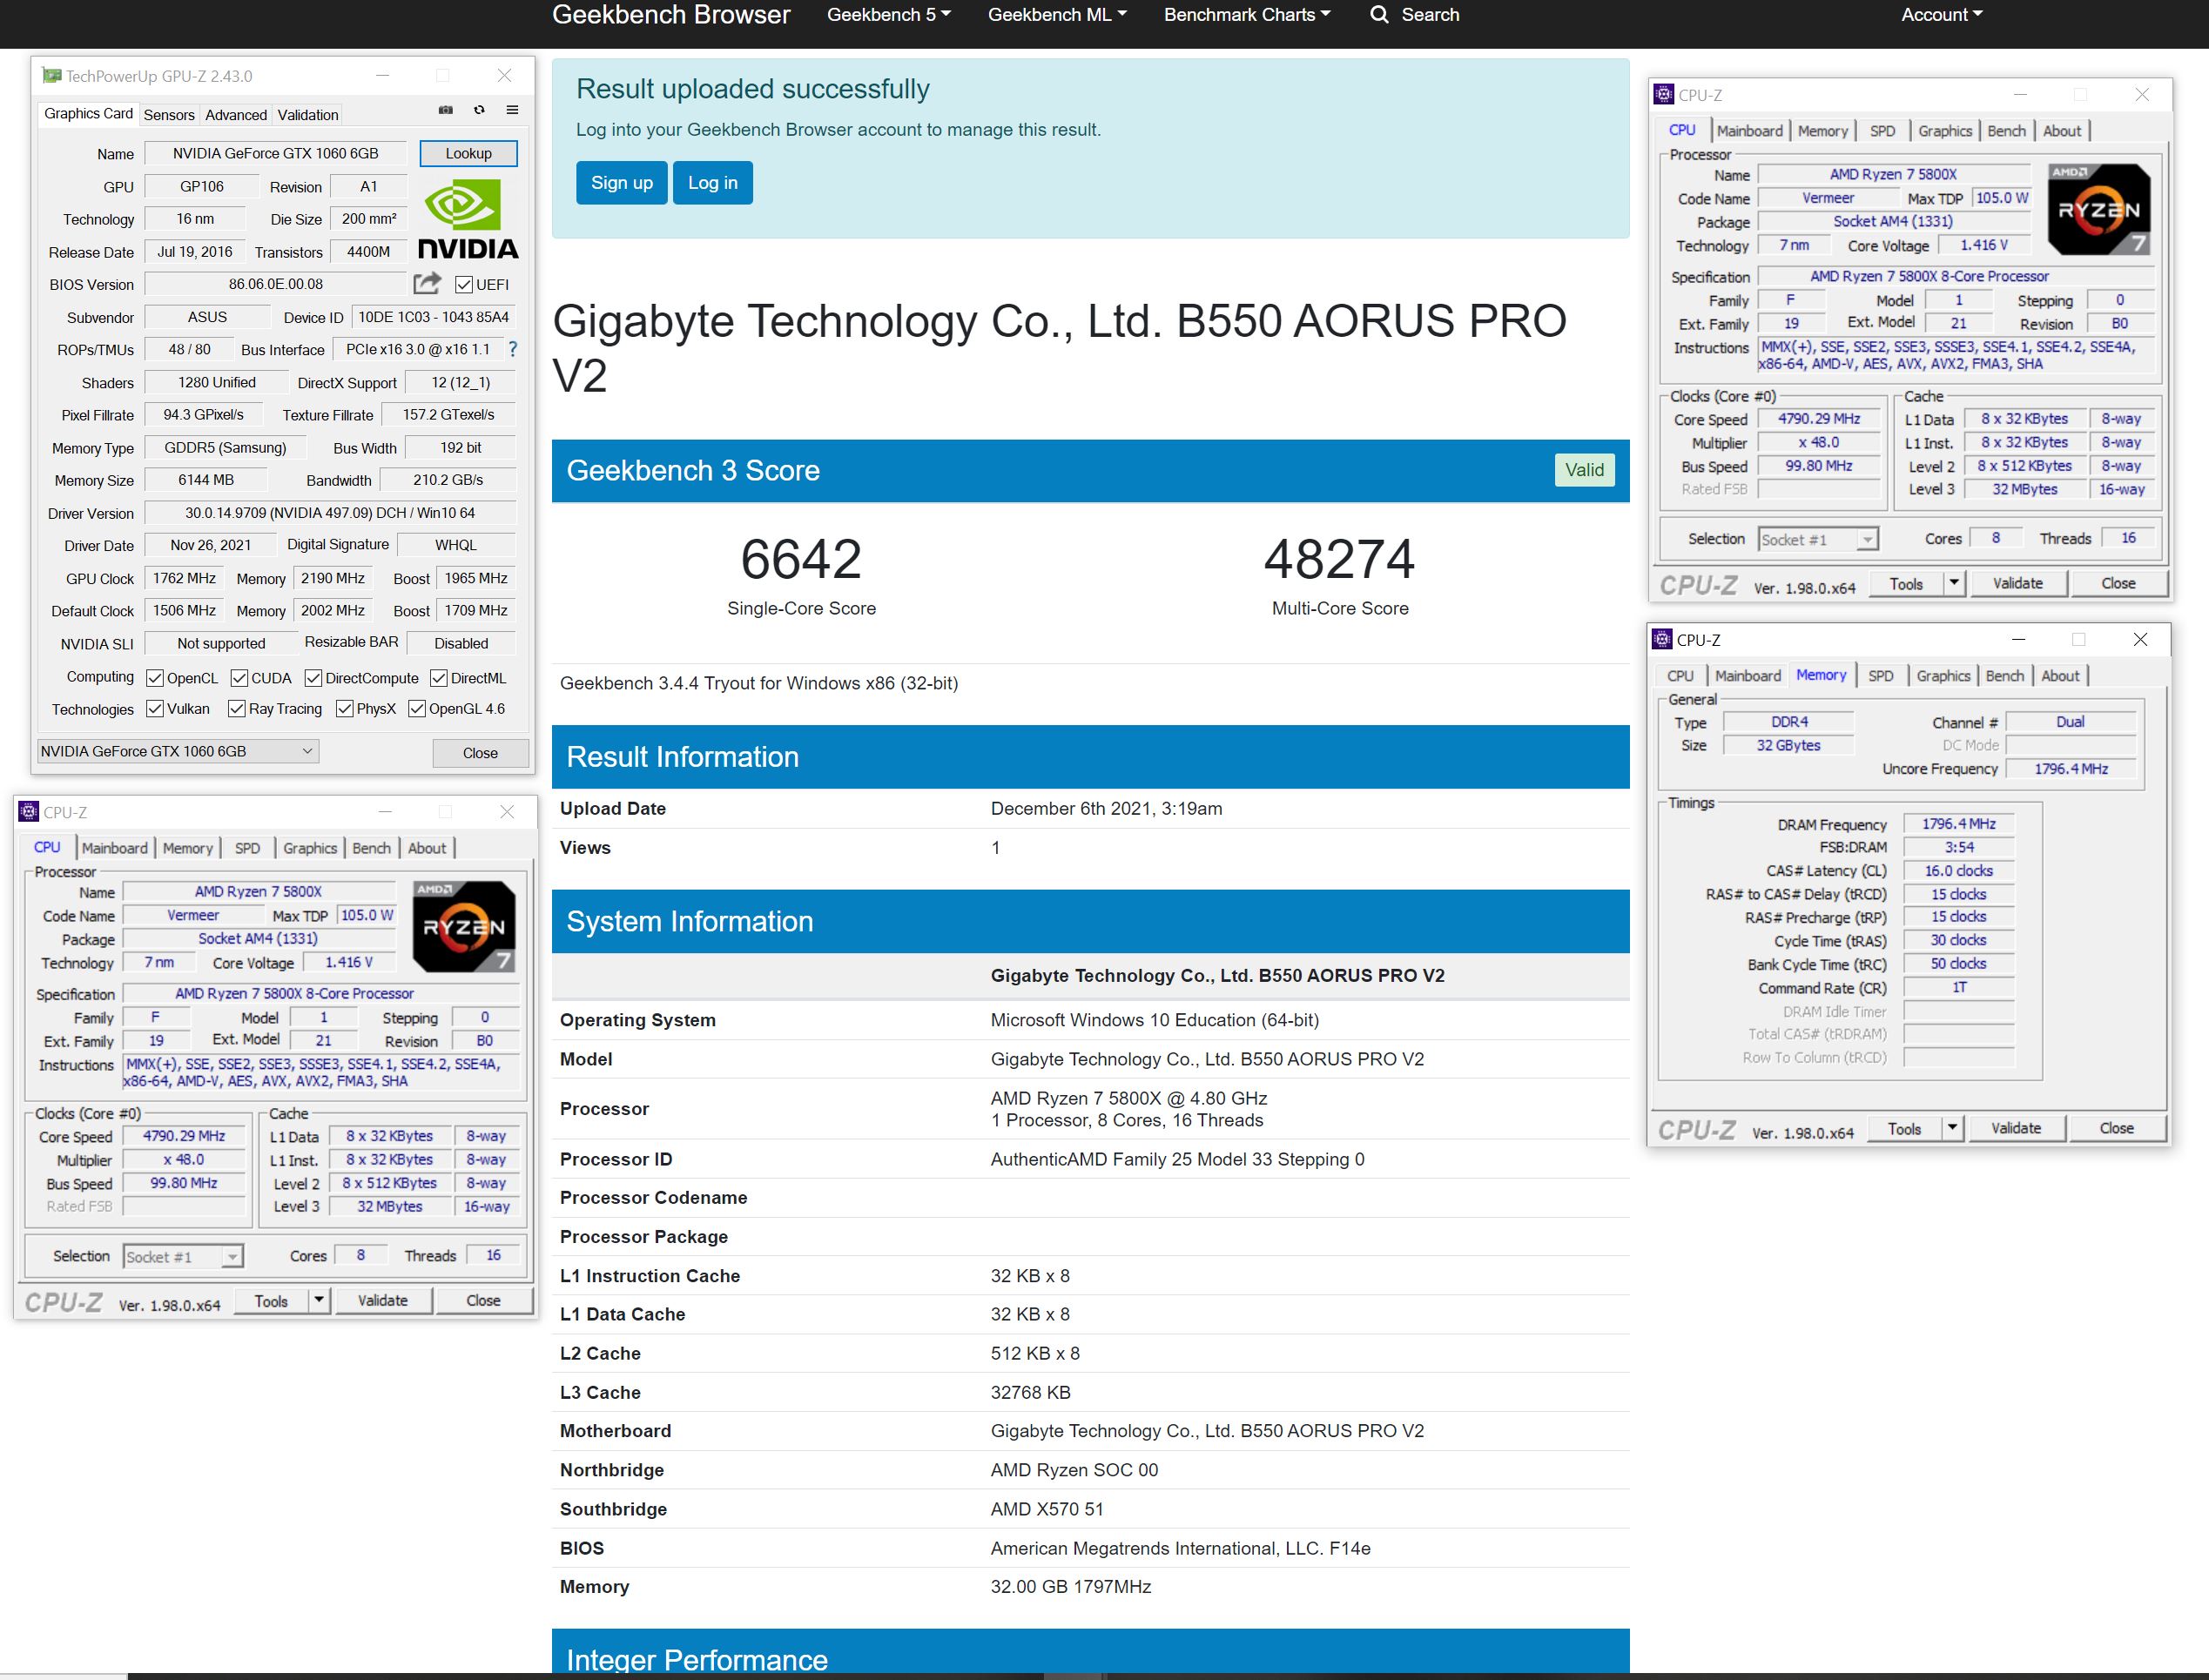Open Mainboard tab in lower-left CPU-Z

(x=115, y=848)
